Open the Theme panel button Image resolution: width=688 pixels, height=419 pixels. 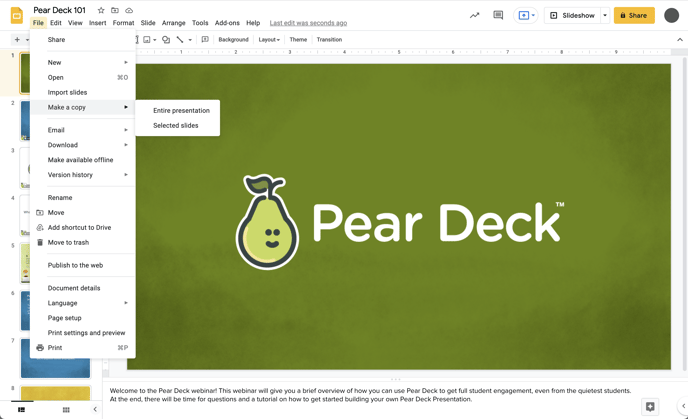point(298,39)
